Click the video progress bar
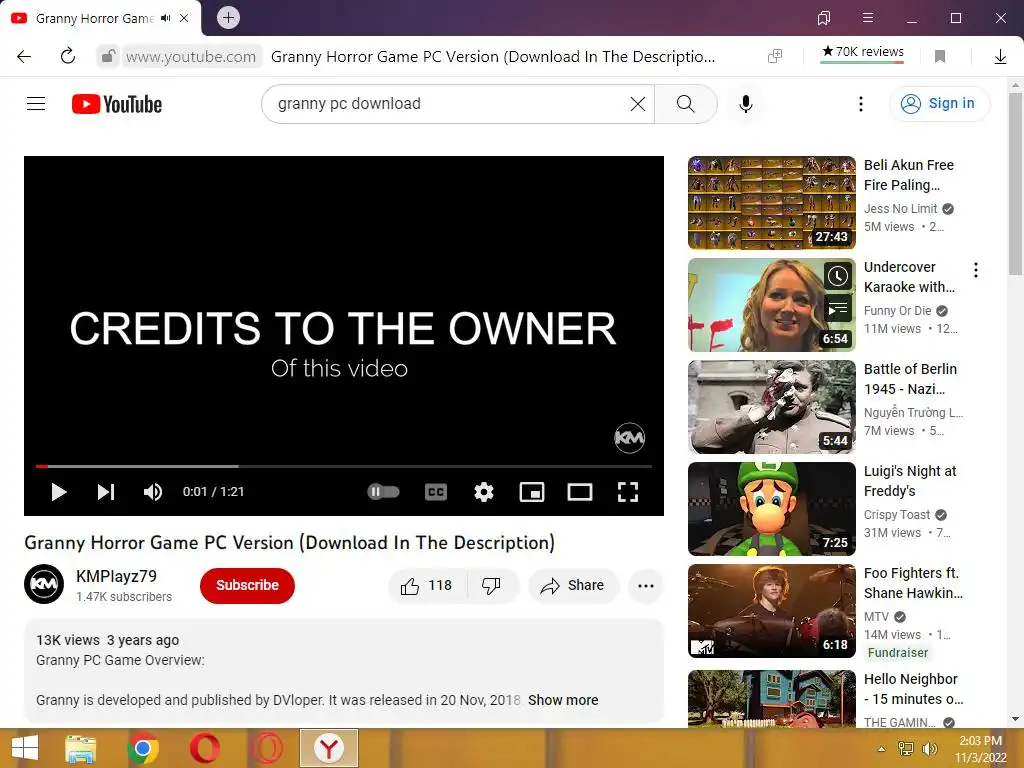This screenshot has height=768, width=1024. point(344,466)
